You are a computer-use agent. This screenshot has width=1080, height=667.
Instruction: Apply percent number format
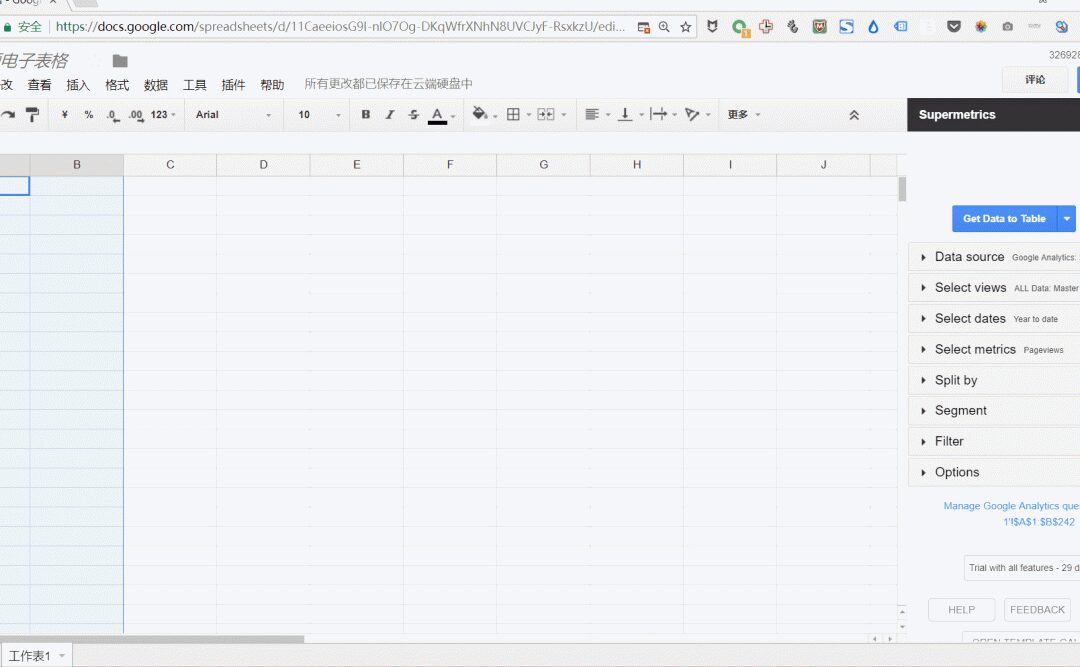point(89,114)
